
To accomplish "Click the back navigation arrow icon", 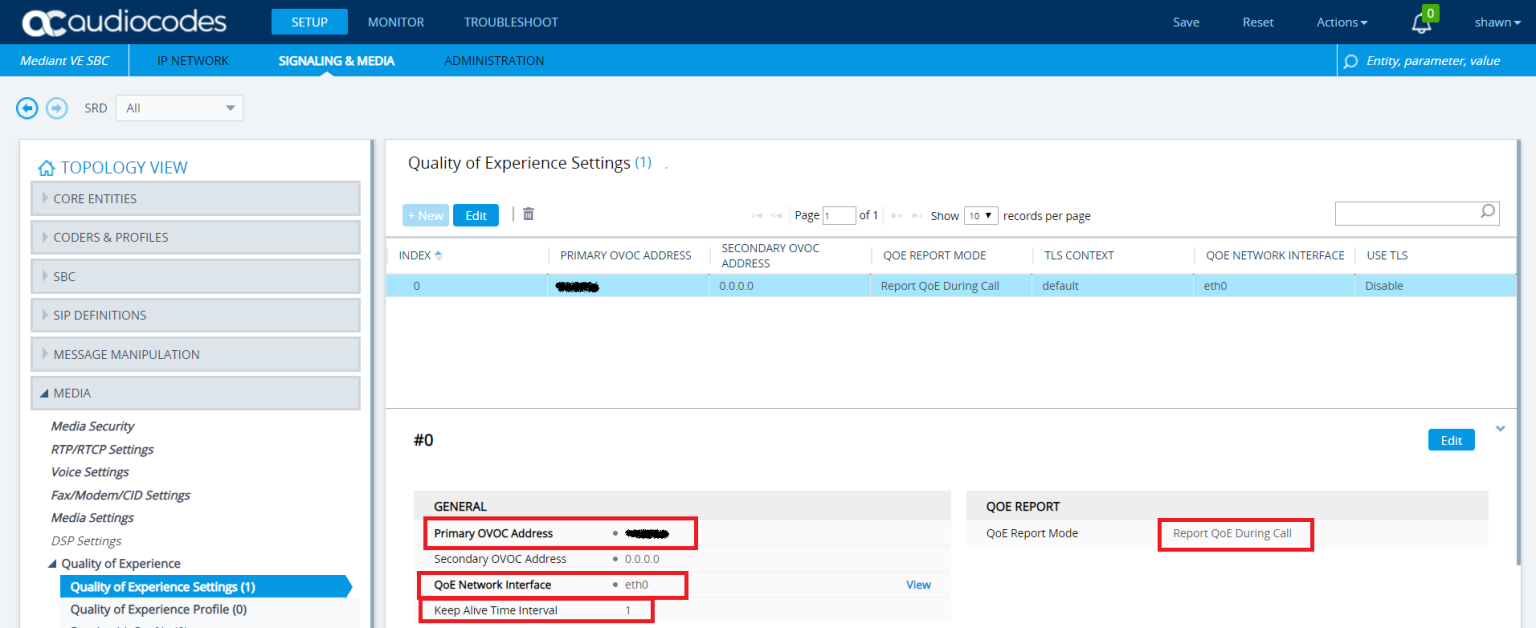I will coord(26,108).
